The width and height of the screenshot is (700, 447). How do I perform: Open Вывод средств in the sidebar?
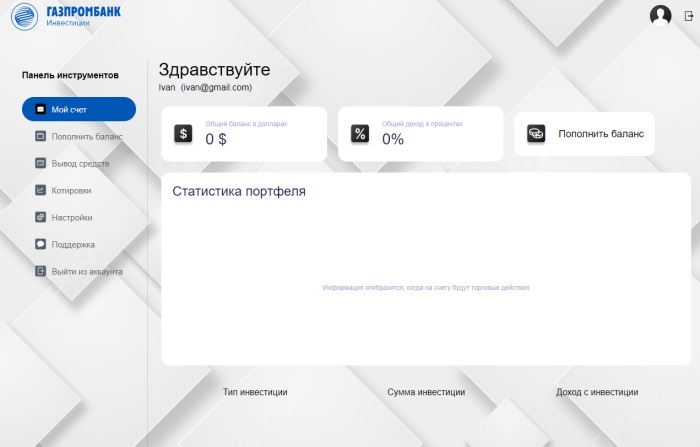coord(72,163)
